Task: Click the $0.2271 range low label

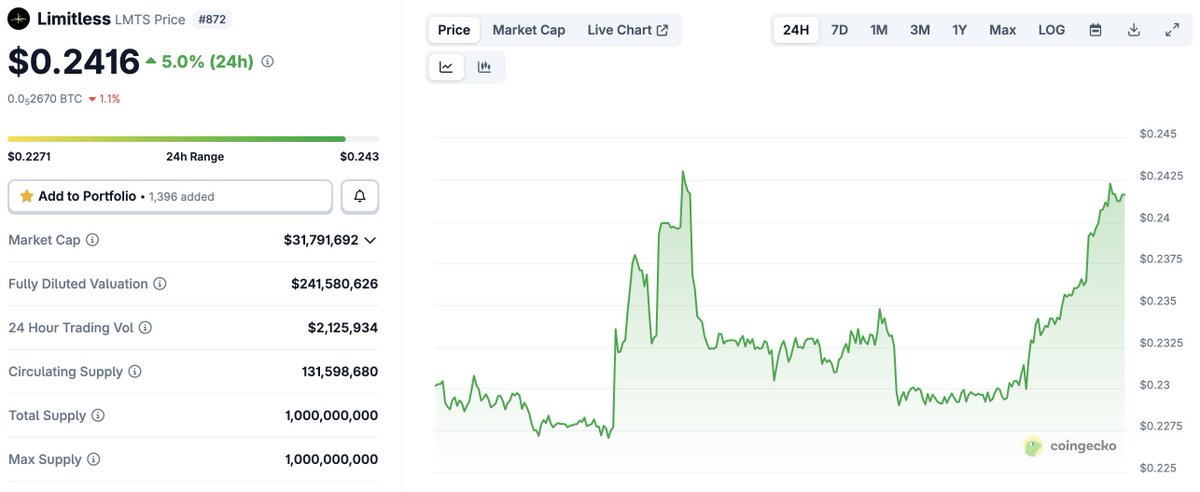Action: pyautogui.click(x=29, y=157)
